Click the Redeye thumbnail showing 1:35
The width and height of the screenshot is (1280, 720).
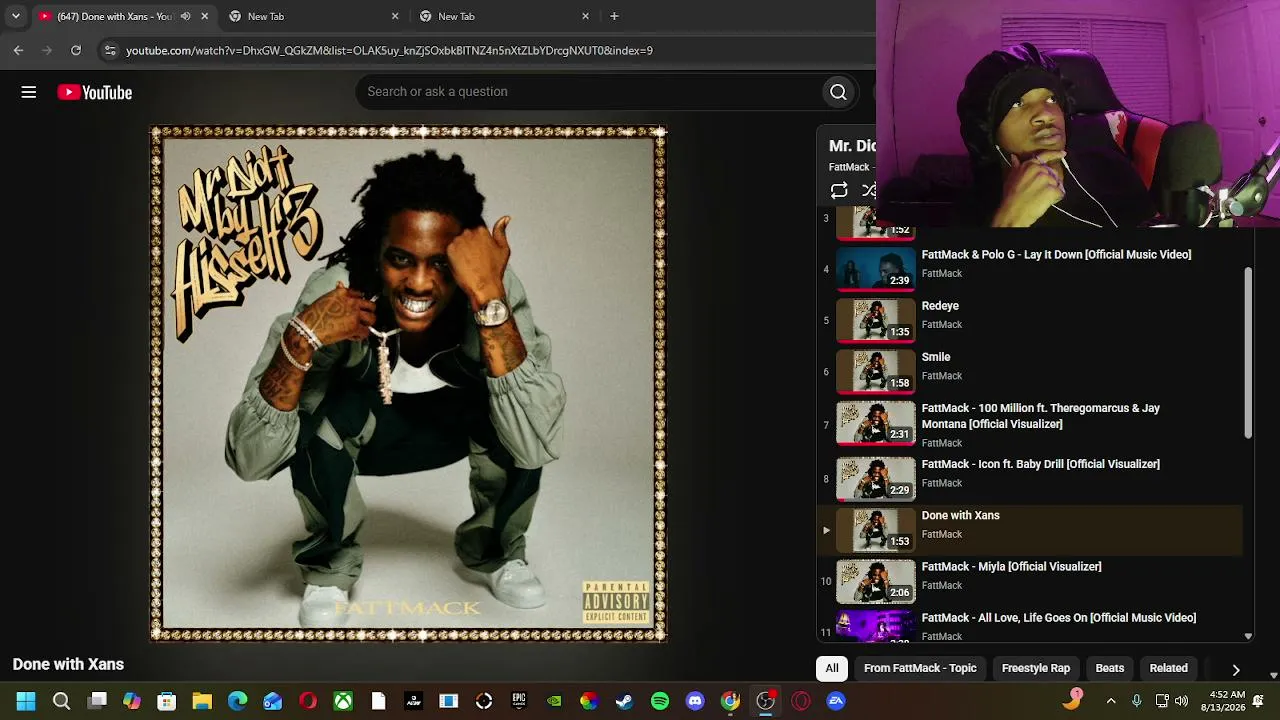tap(876, 320)
